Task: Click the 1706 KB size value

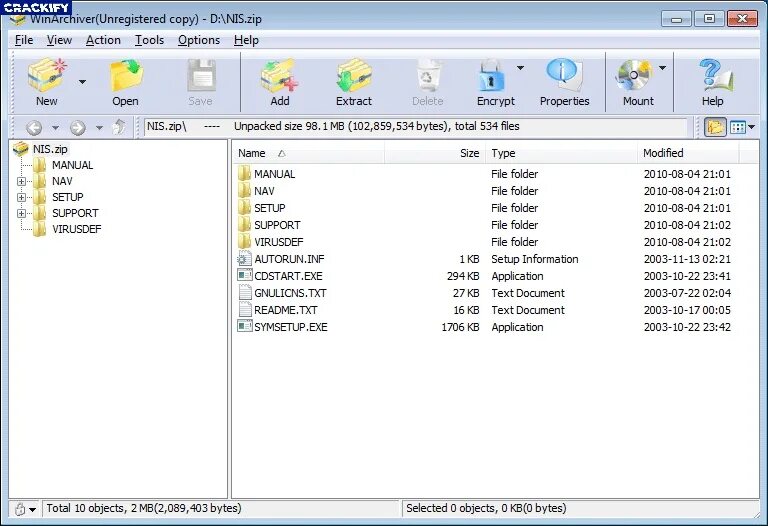Action: pos(460,327)
